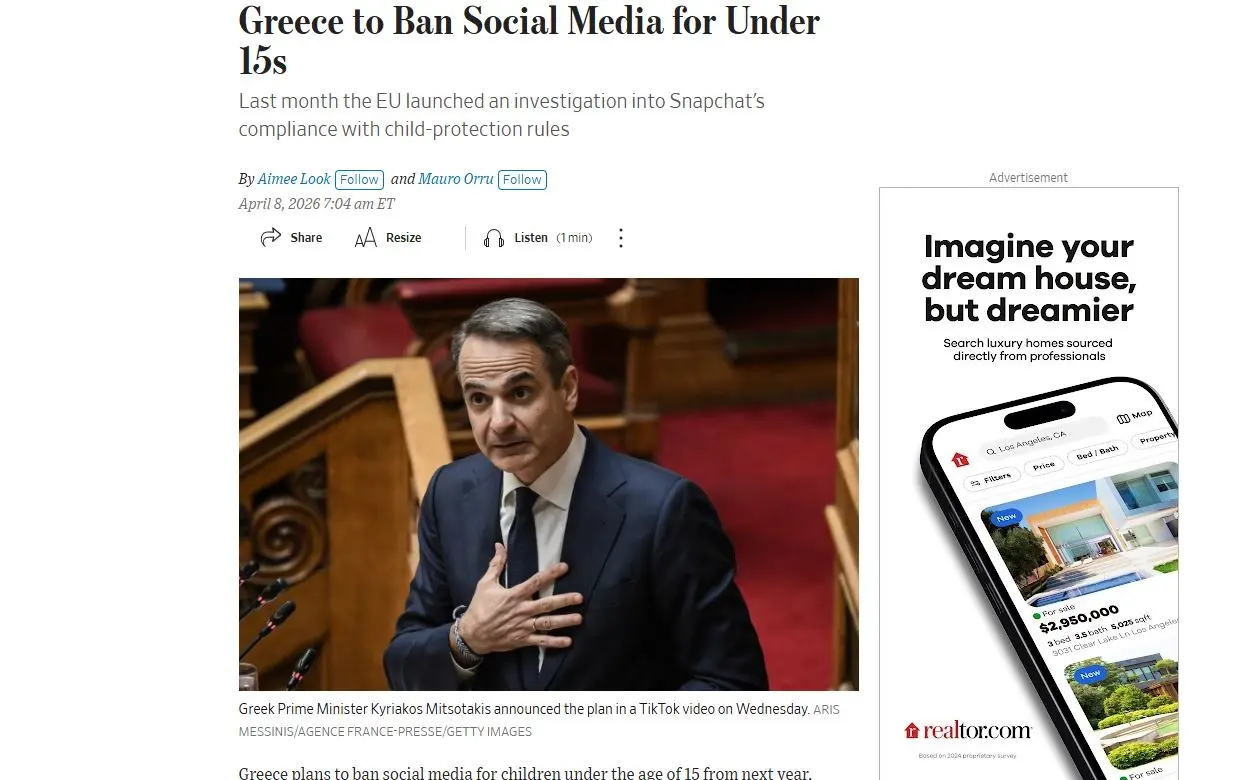Click the Listen headphones icon
This screenshot has height=780, width=1252.
click(494, 238)
